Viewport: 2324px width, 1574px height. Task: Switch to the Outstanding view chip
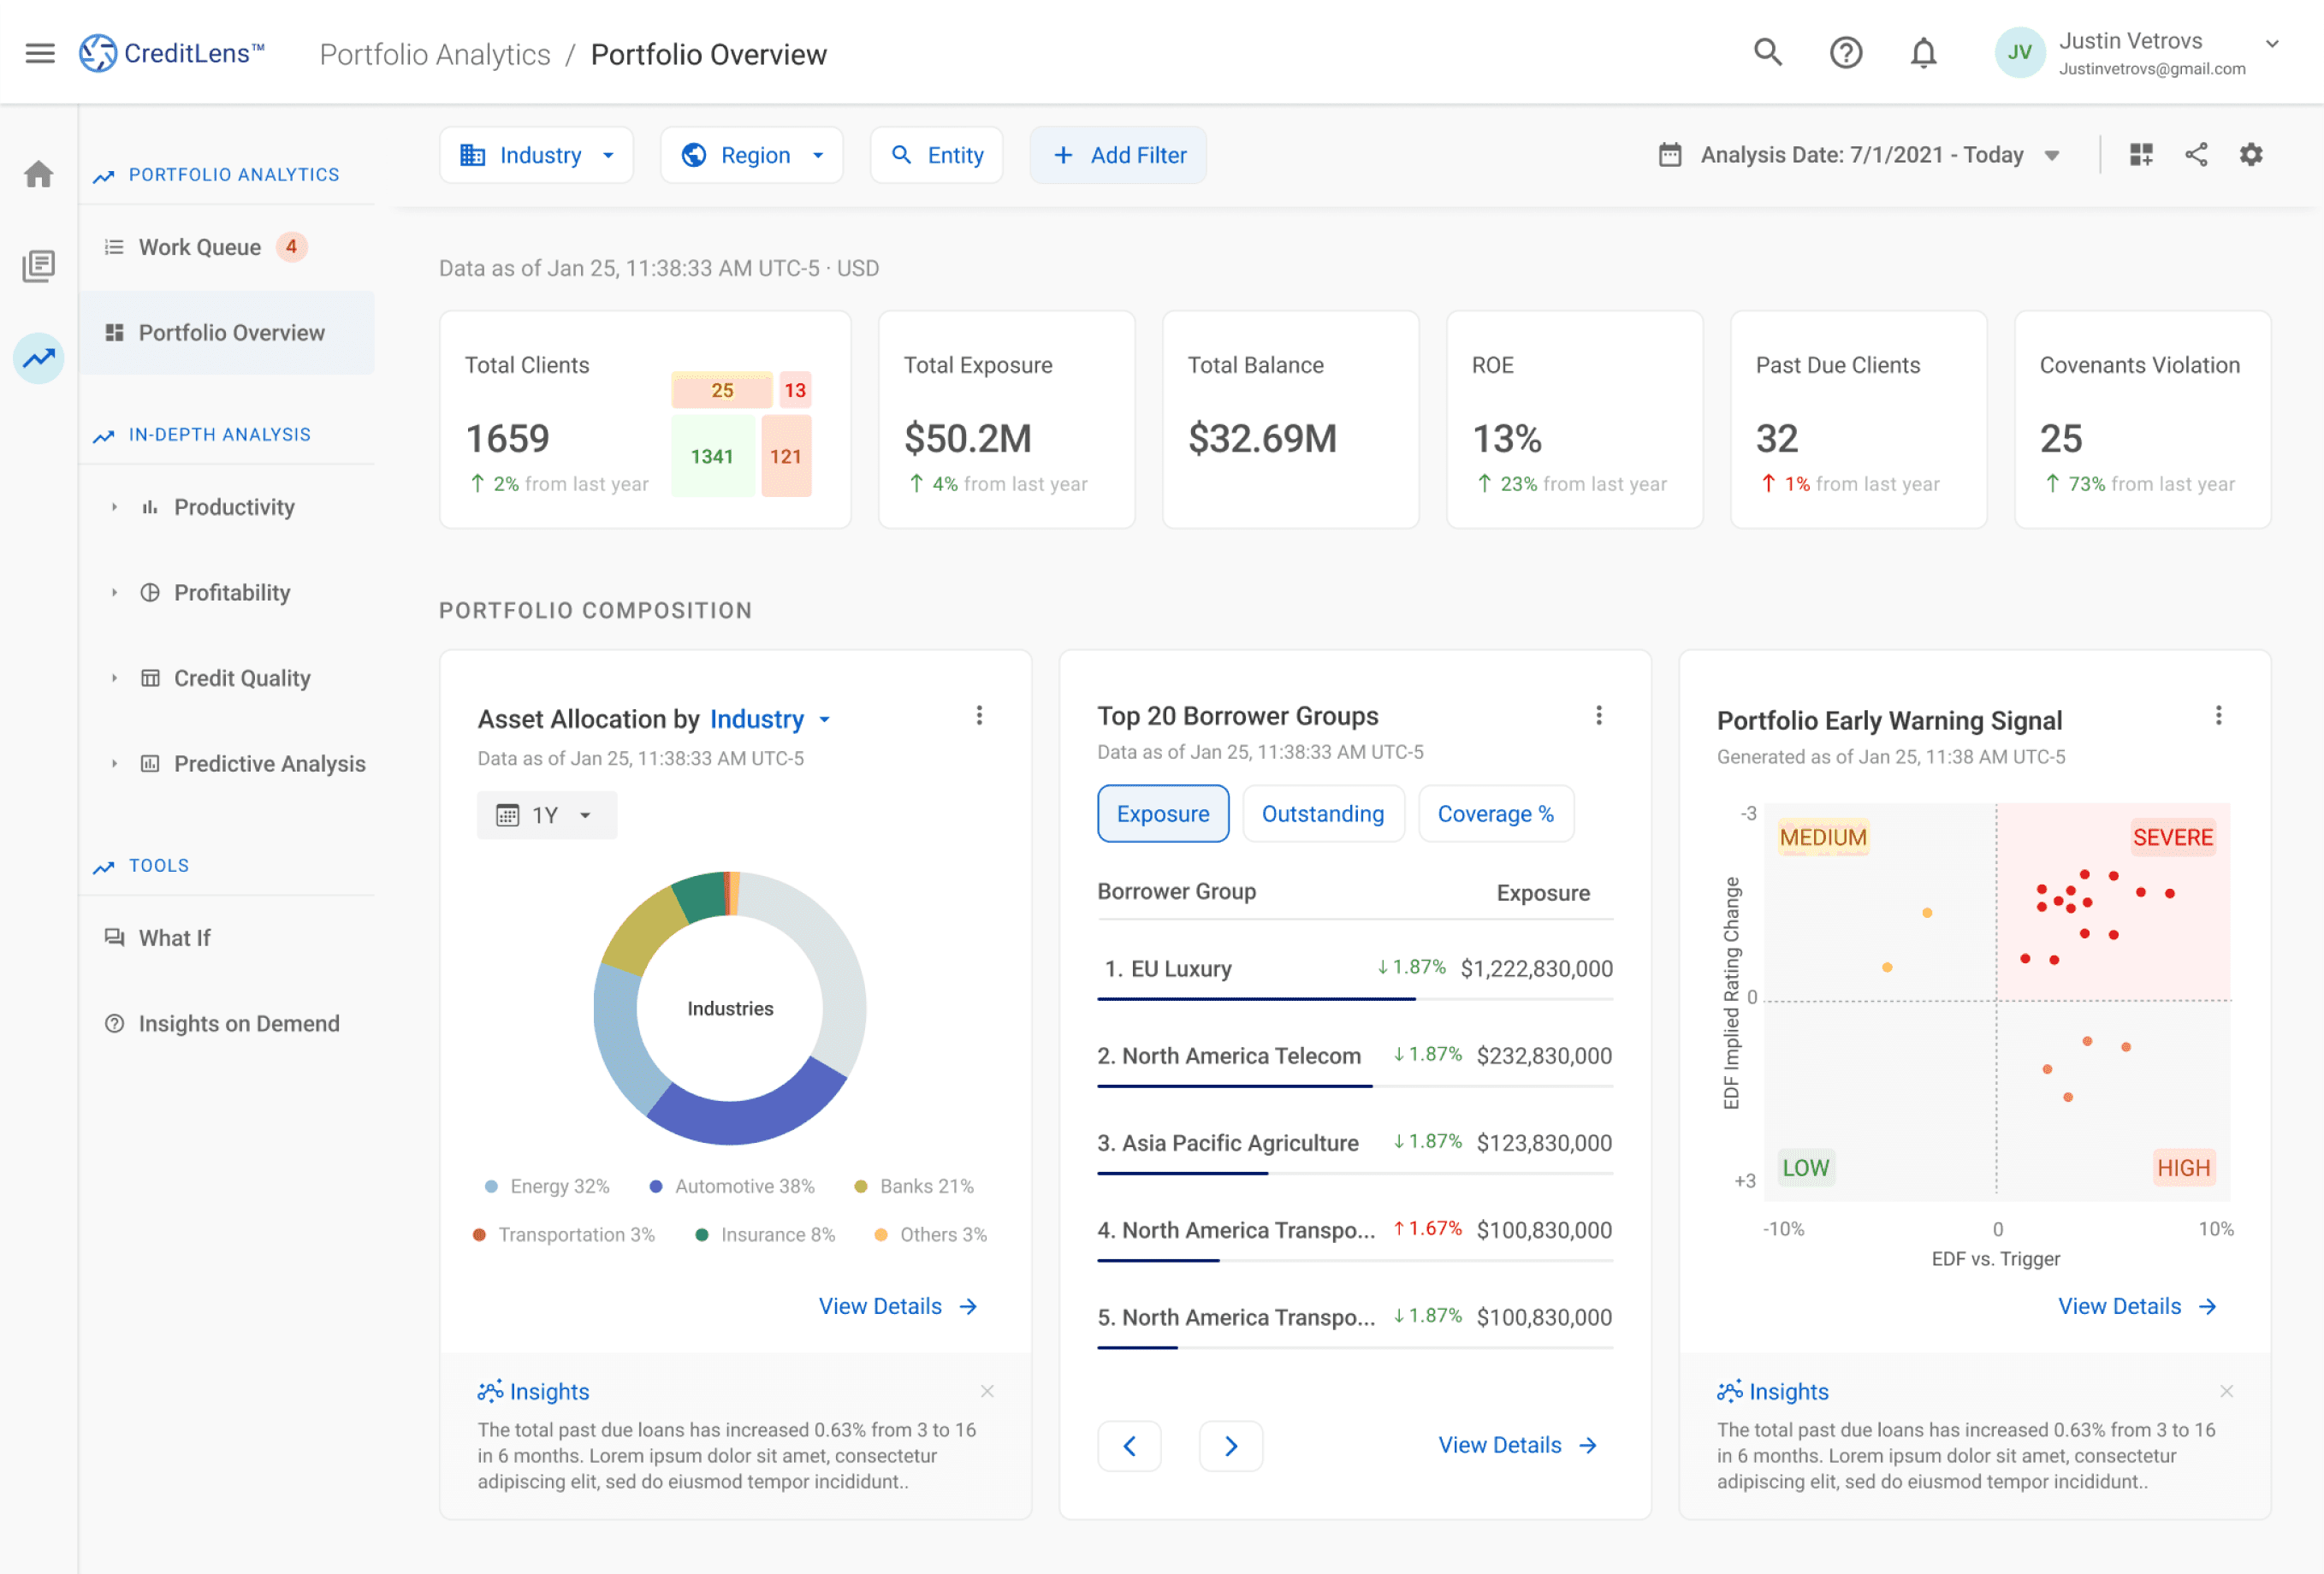(x=1322, y=814)
